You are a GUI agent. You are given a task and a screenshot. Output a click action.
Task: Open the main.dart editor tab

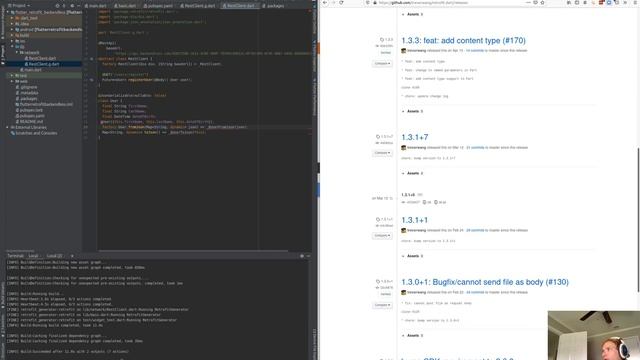click(x=96, y=6)
